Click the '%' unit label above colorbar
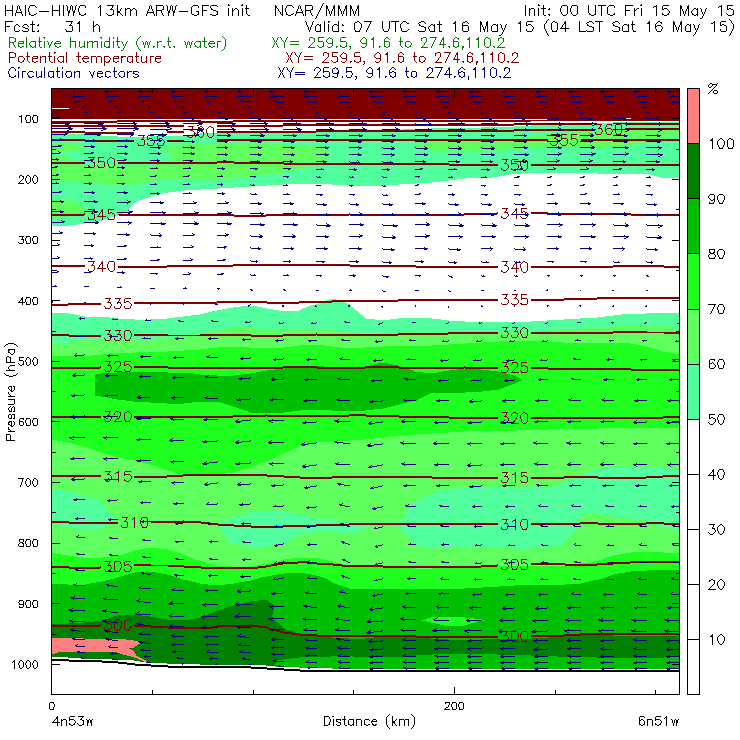 713,89
